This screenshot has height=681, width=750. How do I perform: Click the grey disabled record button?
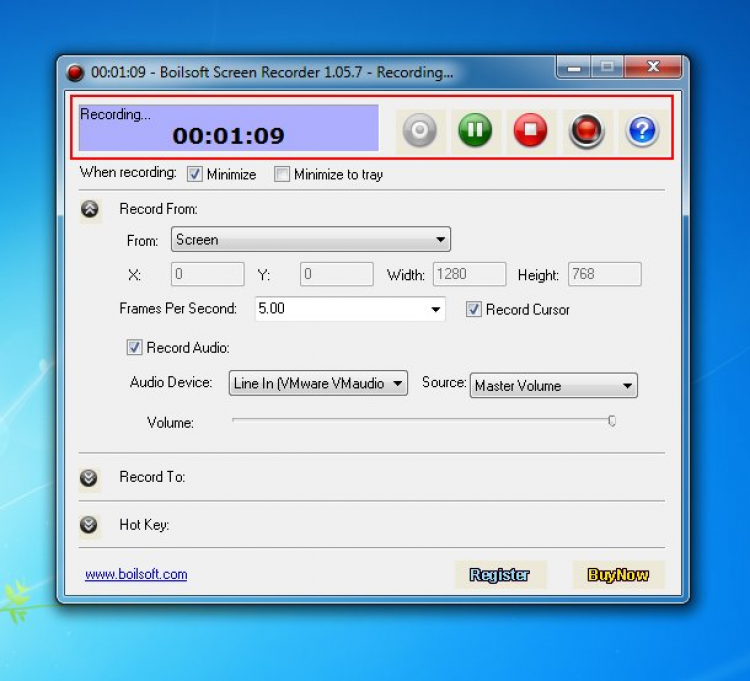point(419,130)
